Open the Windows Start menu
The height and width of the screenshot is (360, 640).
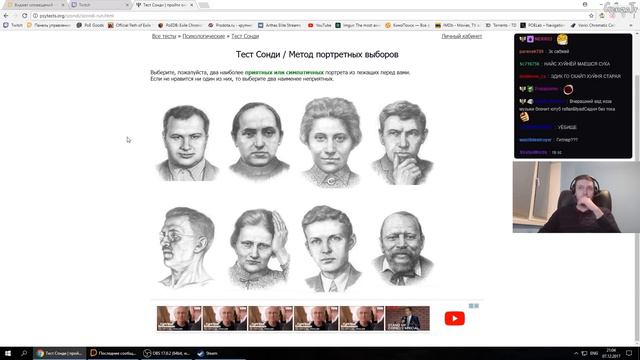pos(8,353)
